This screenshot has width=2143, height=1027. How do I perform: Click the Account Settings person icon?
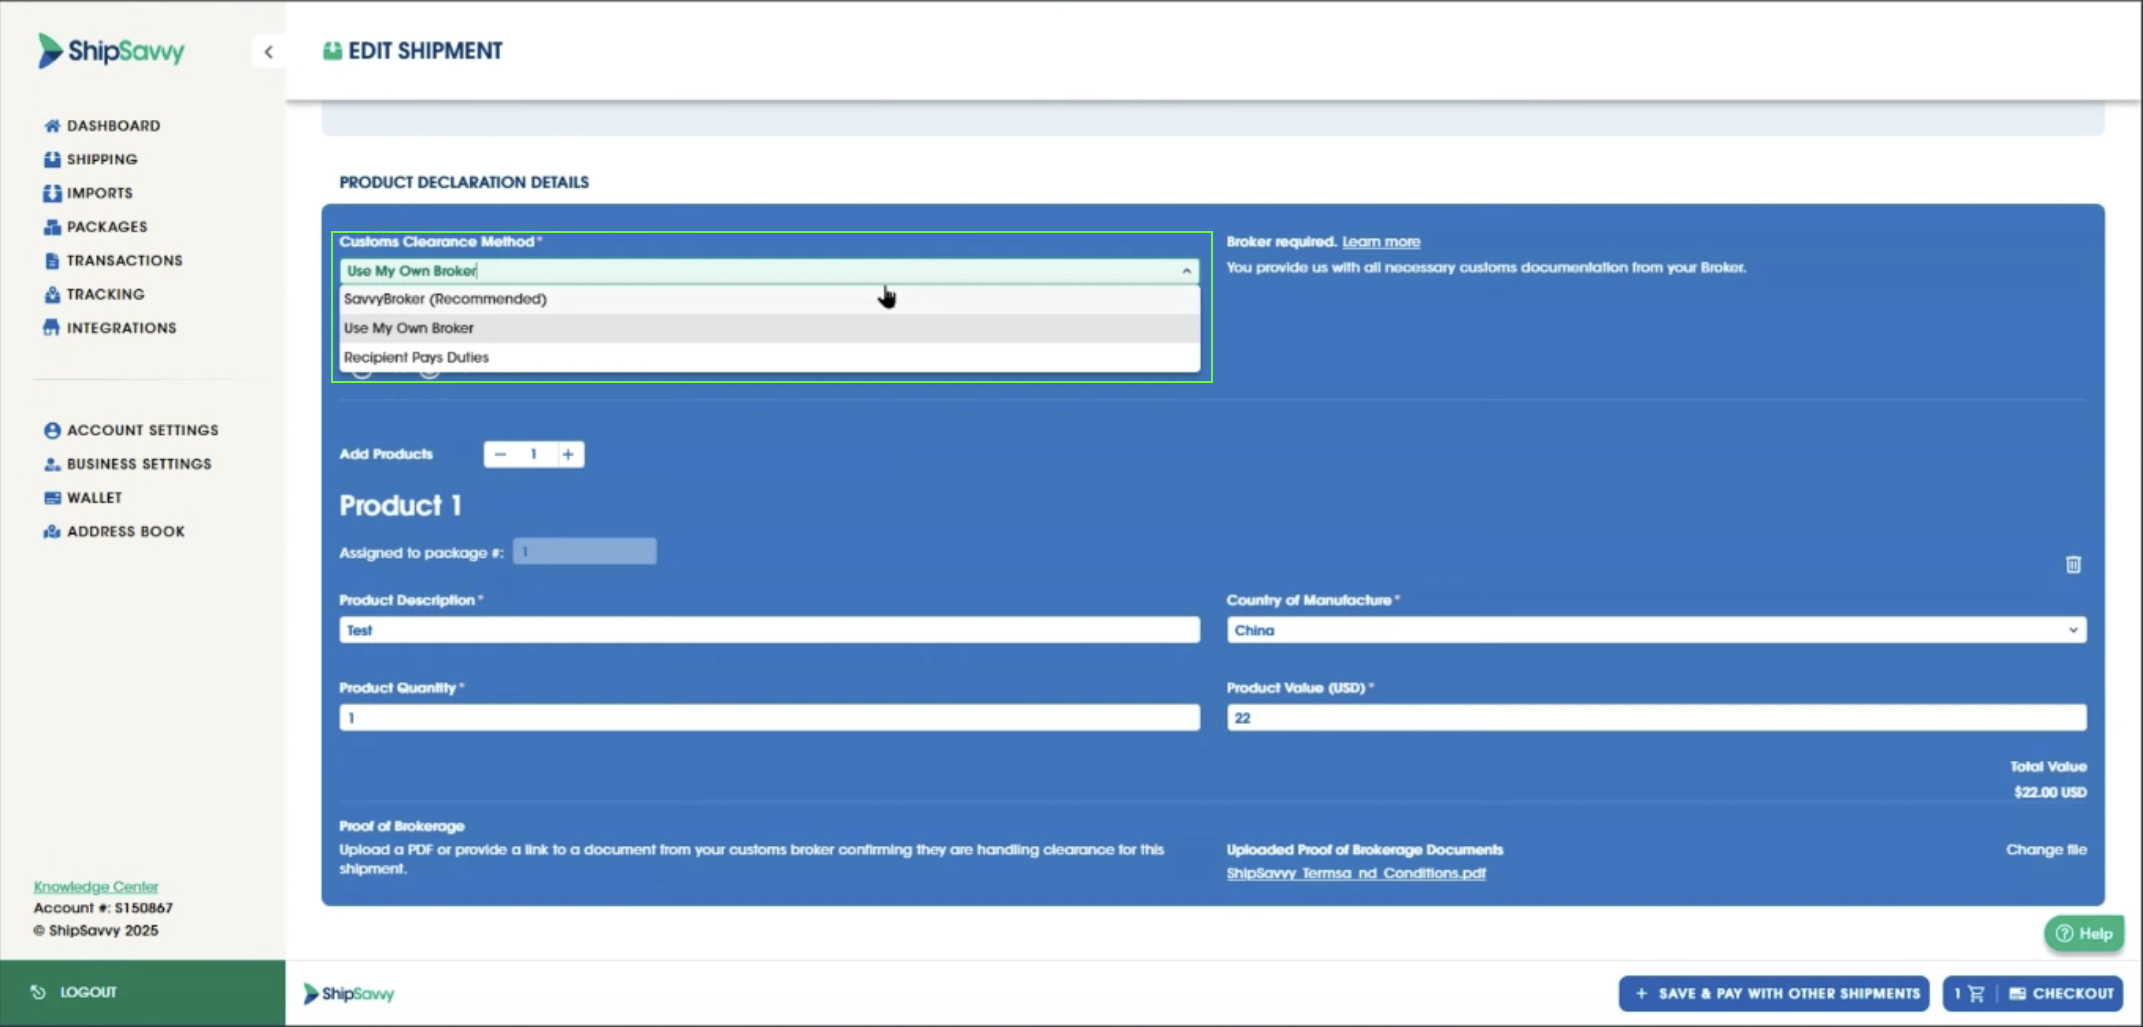point(52,430)
